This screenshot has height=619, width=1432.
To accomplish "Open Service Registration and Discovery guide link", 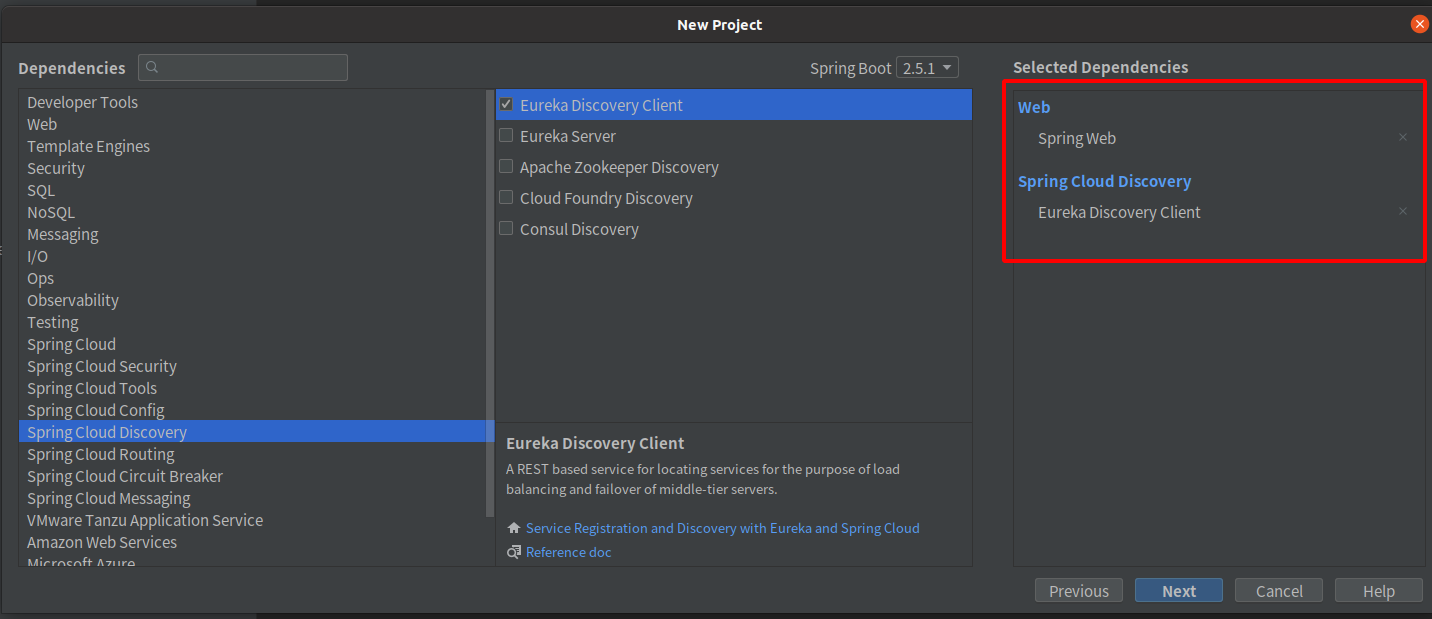I will (x=722, y=528).
